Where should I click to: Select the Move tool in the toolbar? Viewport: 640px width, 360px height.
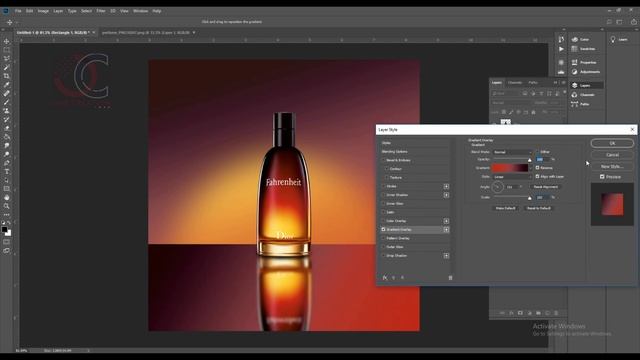click(x=7, y=41)
